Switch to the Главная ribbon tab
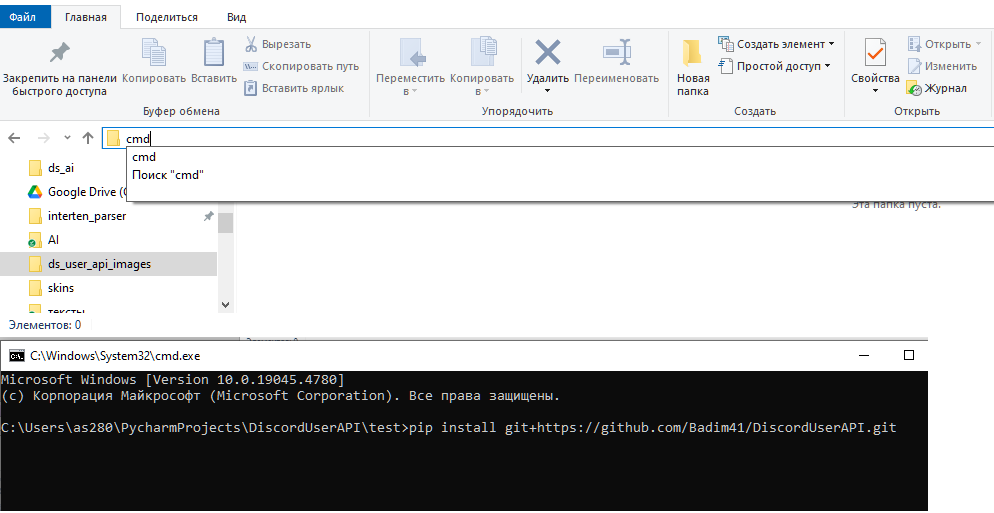994x513 pixels. point(86,17)
